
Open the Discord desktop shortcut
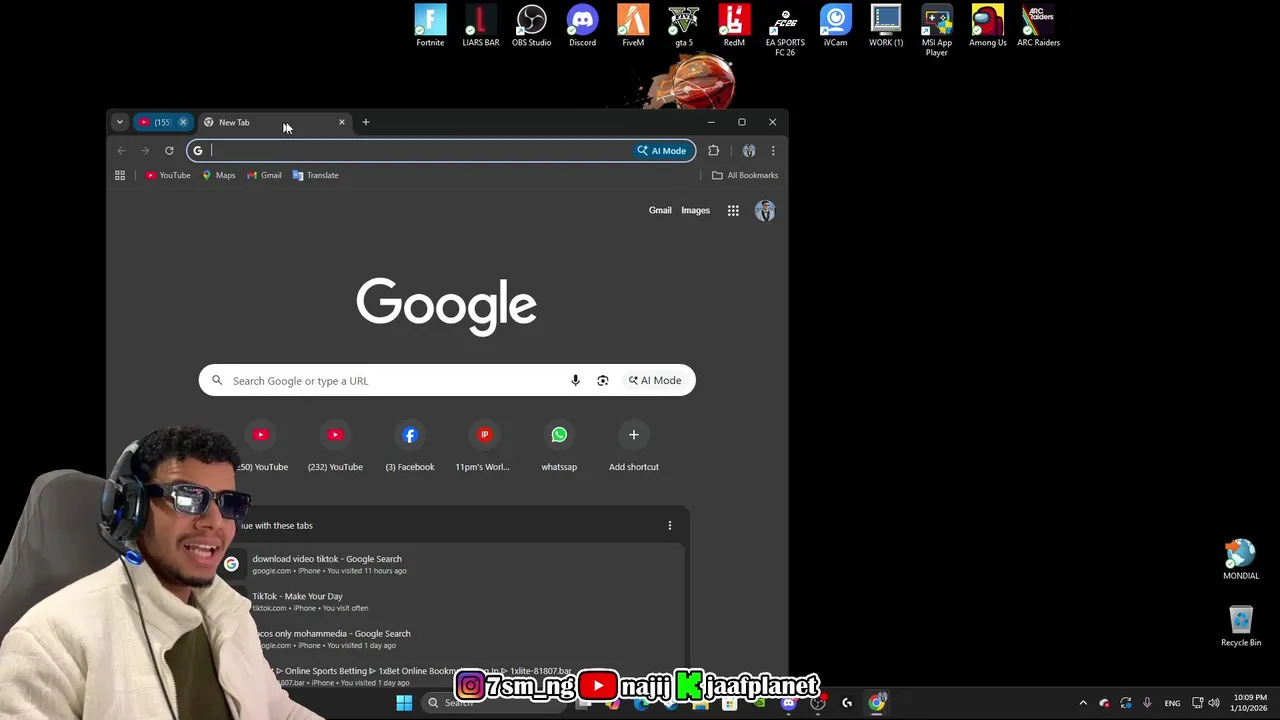coord(582,26)
